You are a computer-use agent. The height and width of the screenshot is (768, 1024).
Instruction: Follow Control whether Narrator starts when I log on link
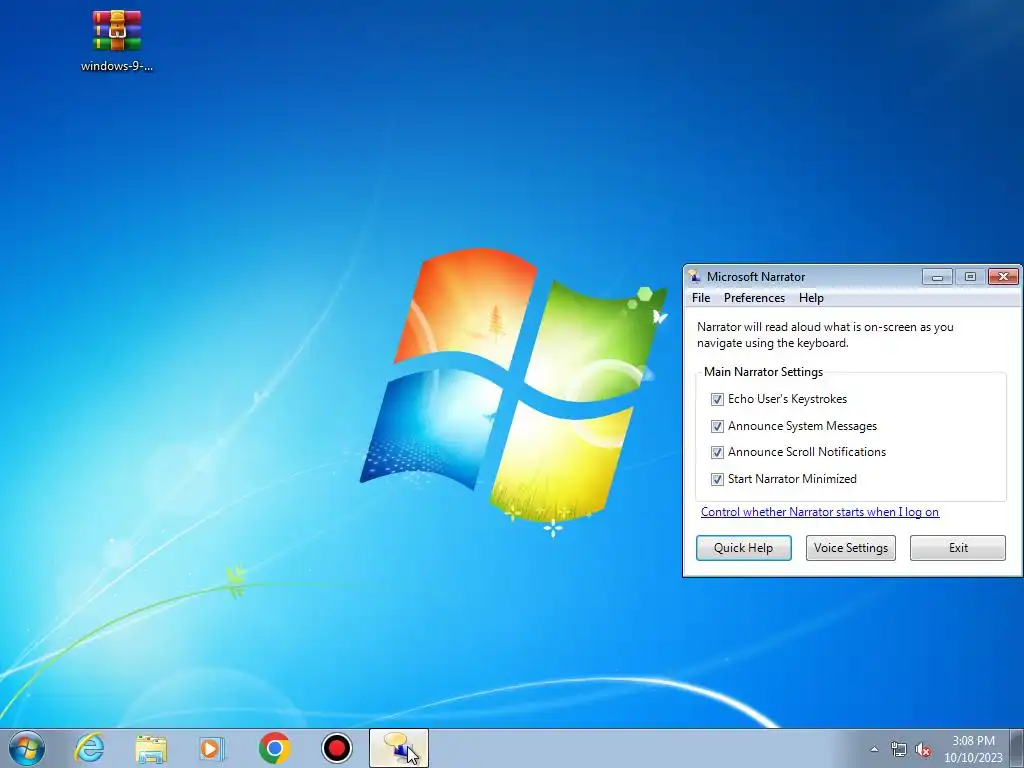[820, 512]
